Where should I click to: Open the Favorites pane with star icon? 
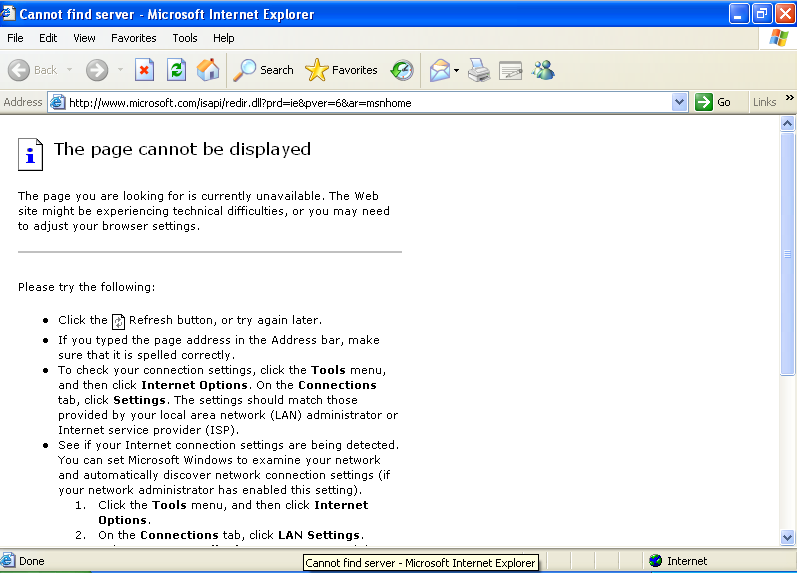[341, 70]
